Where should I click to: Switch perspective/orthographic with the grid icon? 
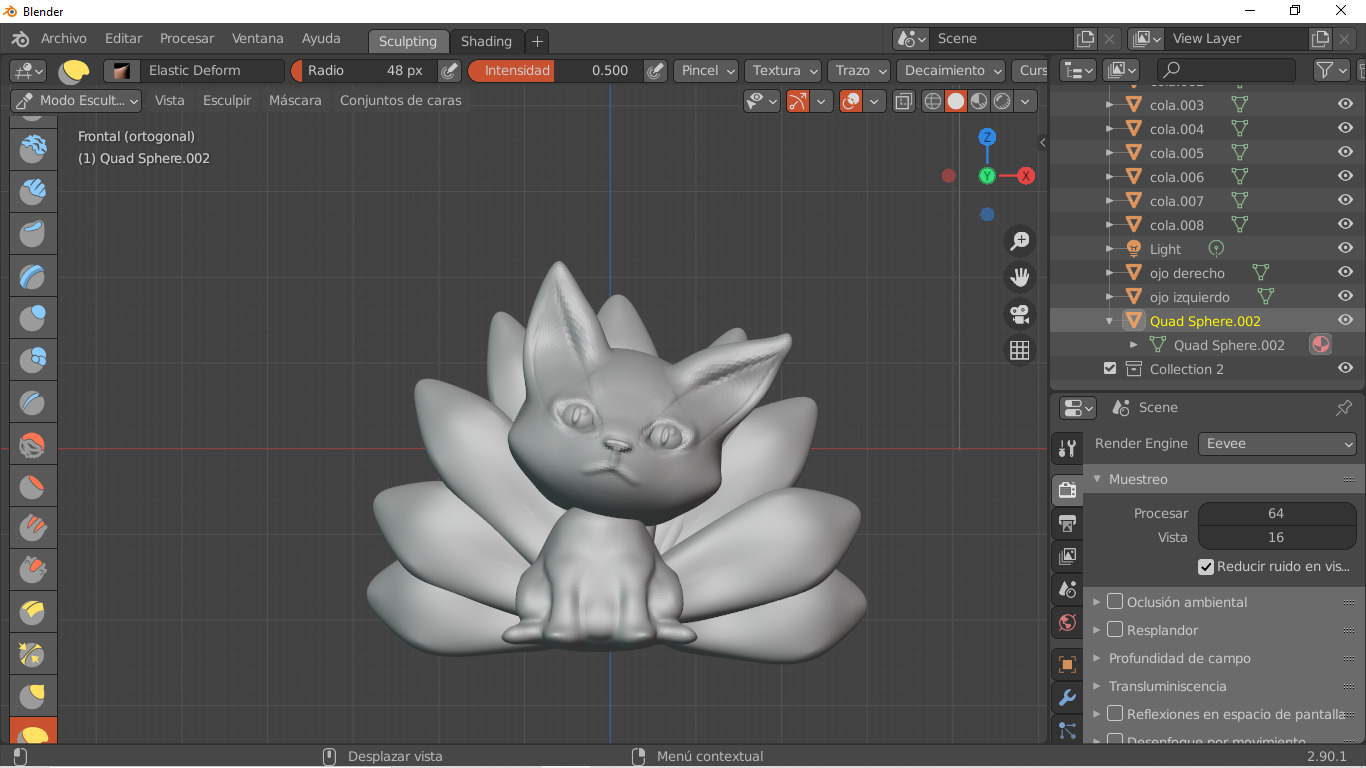click(x=1019, y=350)
